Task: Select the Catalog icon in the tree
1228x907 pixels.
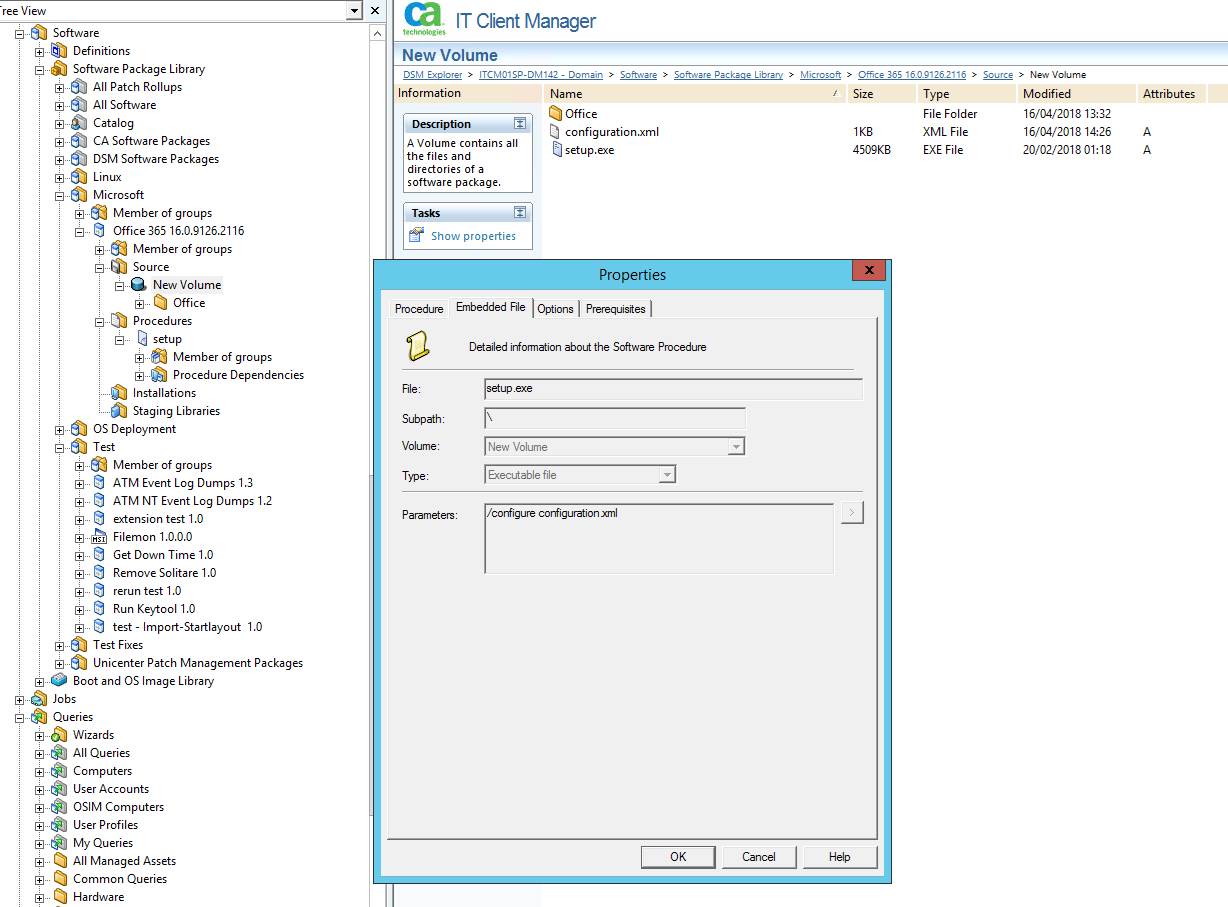Action: tap(77, 122)
